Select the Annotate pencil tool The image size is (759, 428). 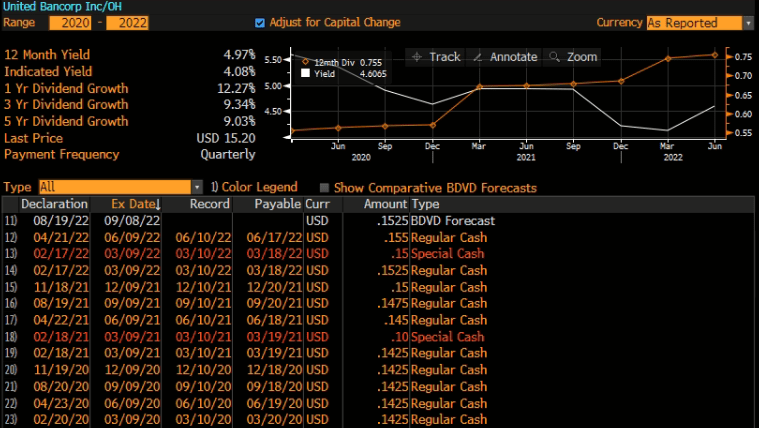tap(506, 57)
